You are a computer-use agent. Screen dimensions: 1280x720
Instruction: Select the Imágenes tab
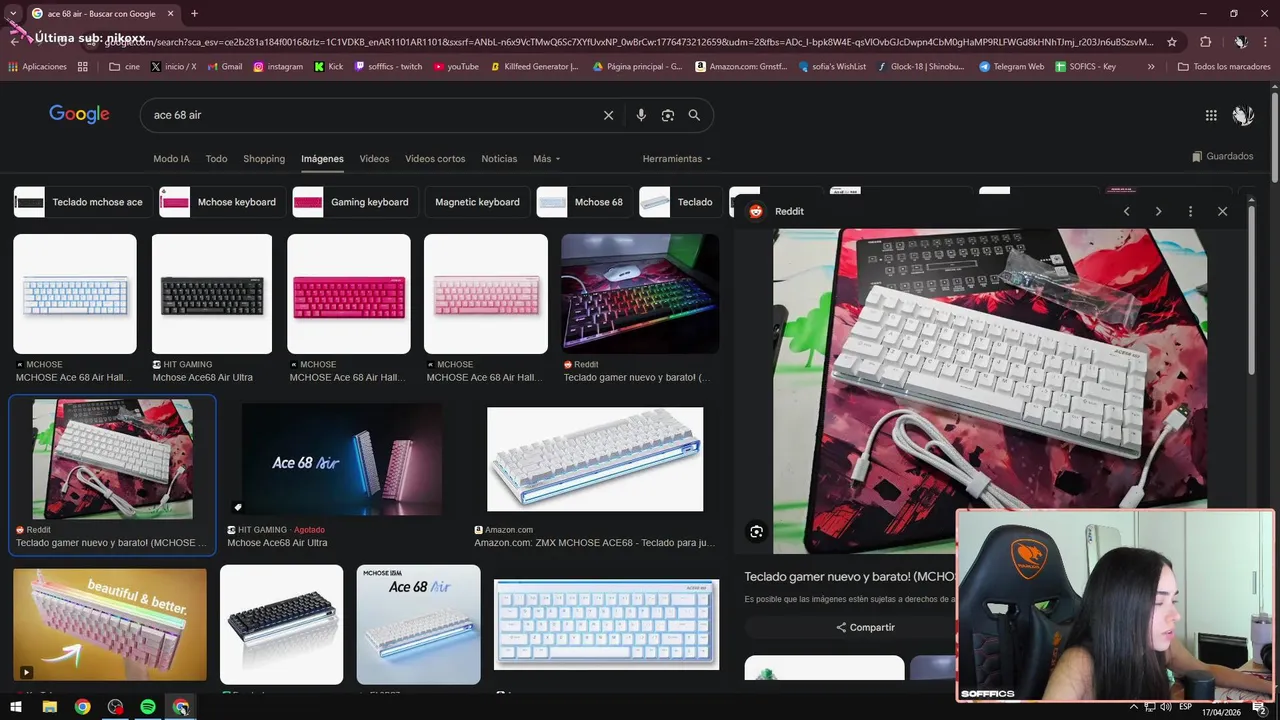coord(322,159)
